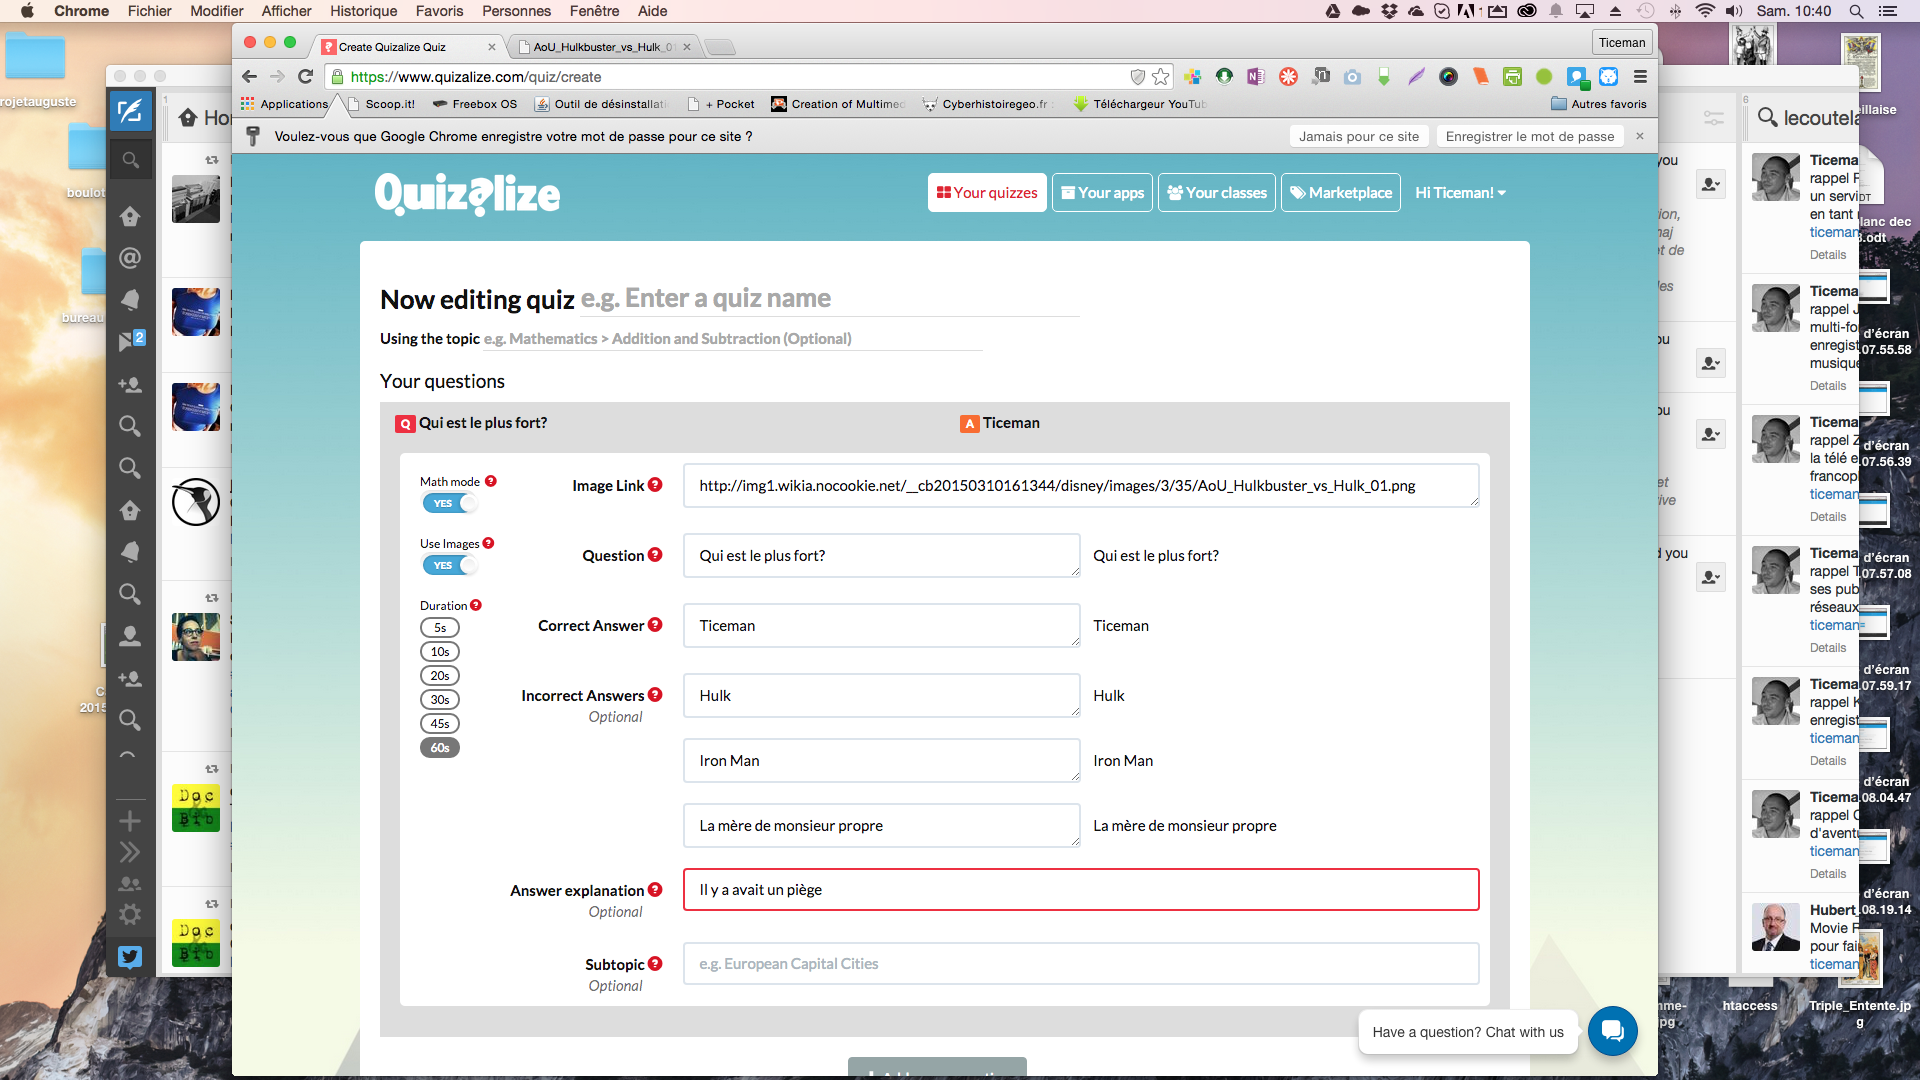
Task: Open Autres favoris bookmarks folder
Action: [x=1598, y=104]
